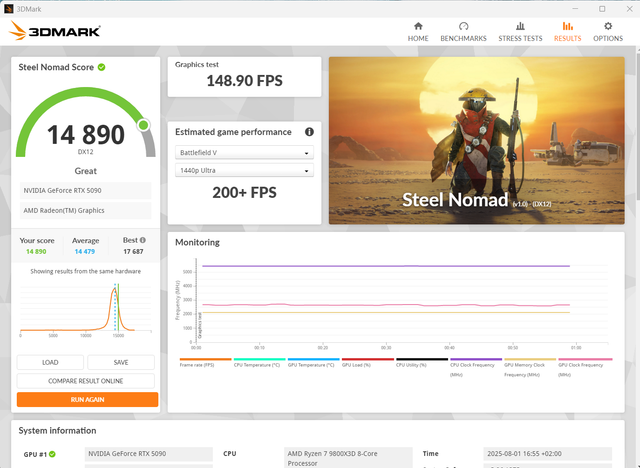This screenshot has width=640, height=468.
Task: Open the Options tab
Action: point(608,32)
